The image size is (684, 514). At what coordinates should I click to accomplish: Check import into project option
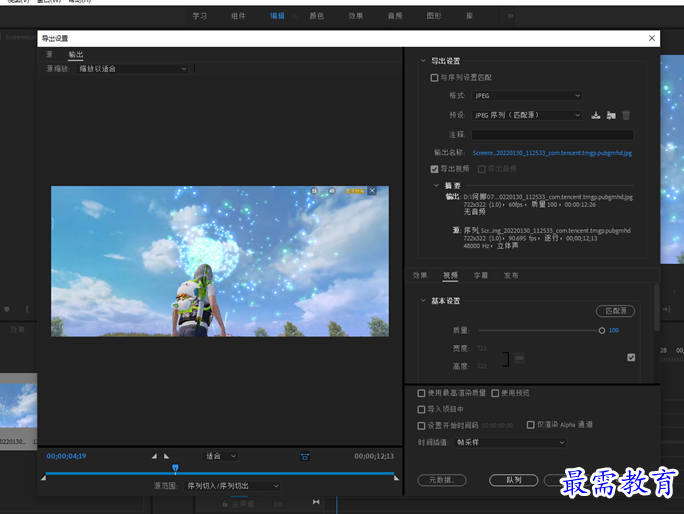(x=421, y=409)
